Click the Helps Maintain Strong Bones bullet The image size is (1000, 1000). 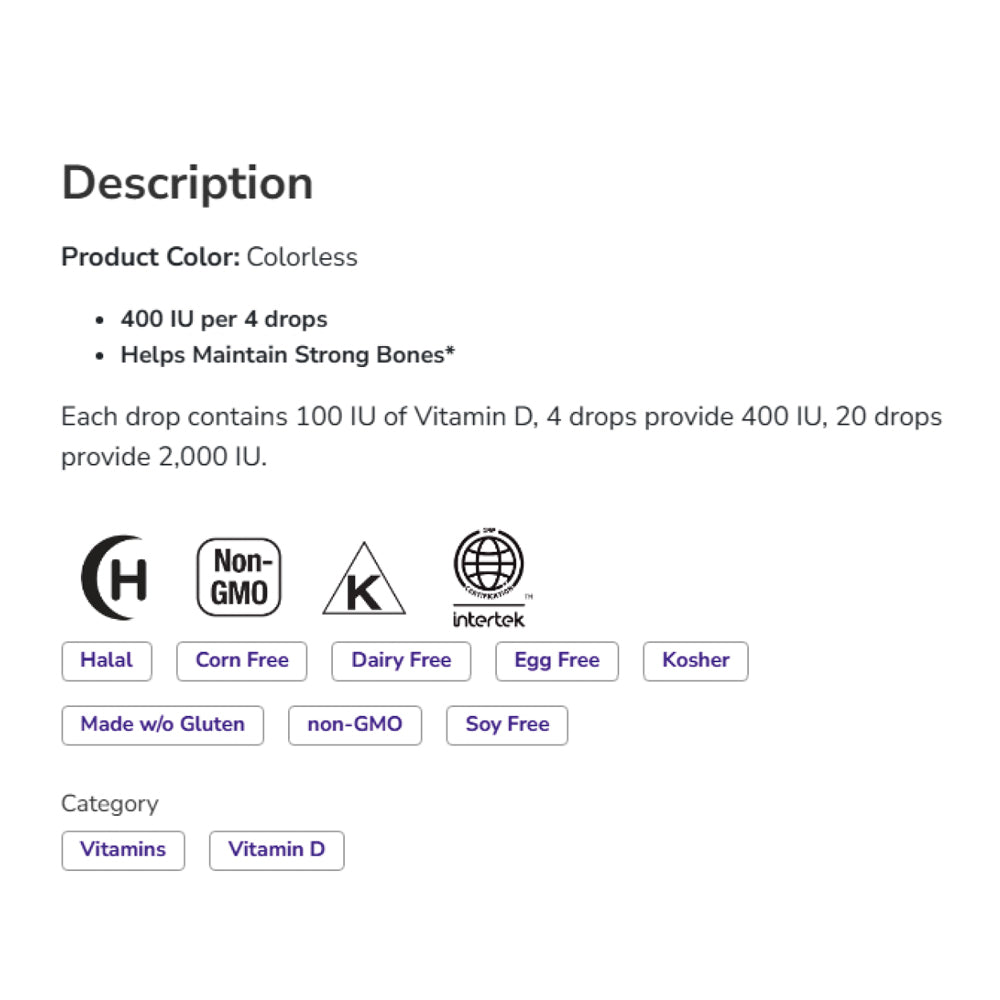pyautogui.click(x=288, y=355)
